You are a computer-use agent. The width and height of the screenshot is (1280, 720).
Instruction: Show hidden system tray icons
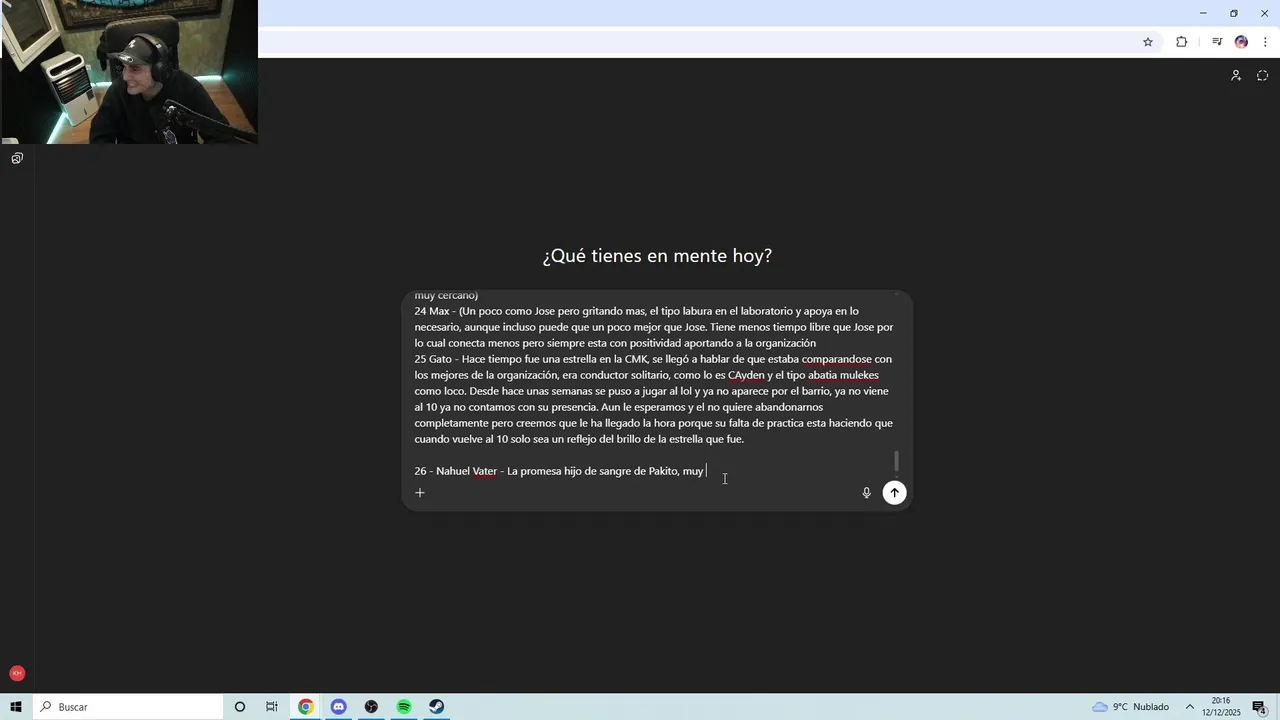pos(1190,707)
